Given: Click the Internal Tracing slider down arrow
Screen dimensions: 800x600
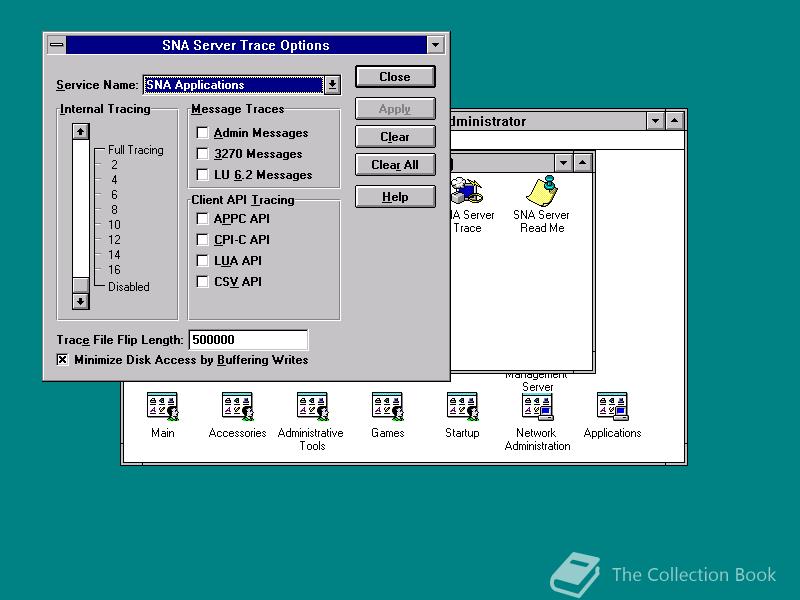Looking at the screenshot, I should [x=81, y=302].
